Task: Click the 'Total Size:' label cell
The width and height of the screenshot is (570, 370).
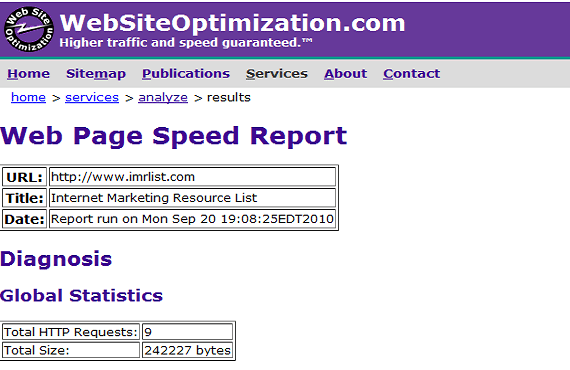Action: [x=71, y=350]
